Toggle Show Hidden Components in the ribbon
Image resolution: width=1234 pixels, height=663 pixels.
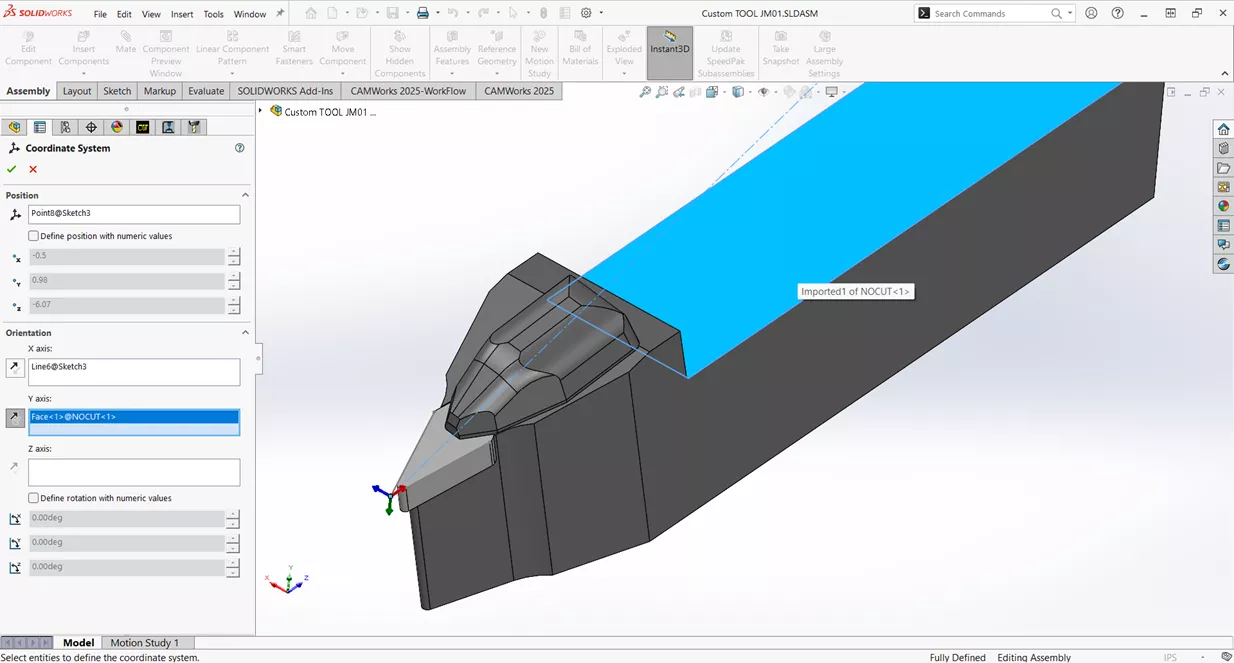pos(399,48)
